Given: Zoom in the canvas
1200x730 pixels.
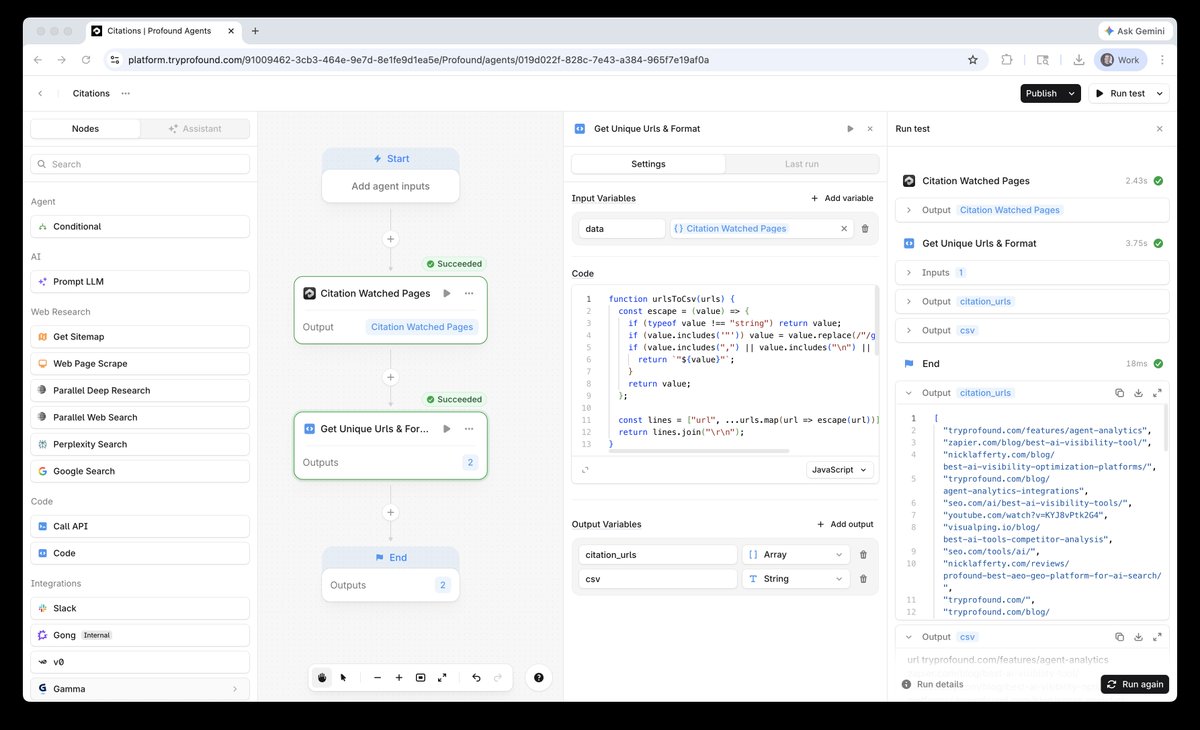Looking at the screenshot, I should coord(399,678).
